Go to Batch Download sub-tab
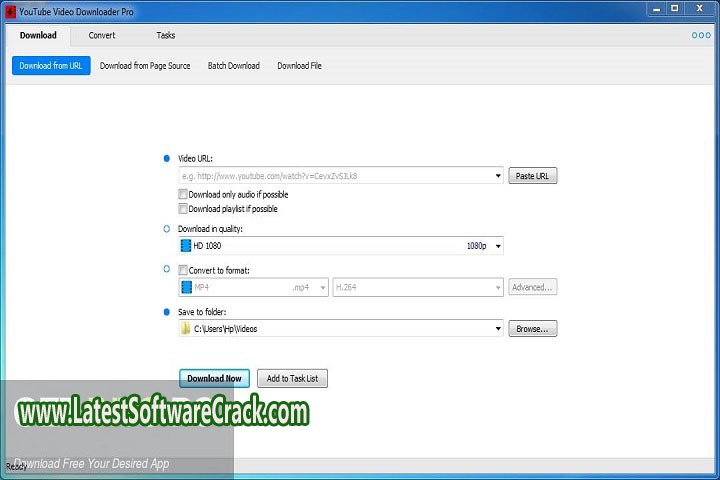Image resolution: width=720 pixels, height=480 pixels. [233, 66]
